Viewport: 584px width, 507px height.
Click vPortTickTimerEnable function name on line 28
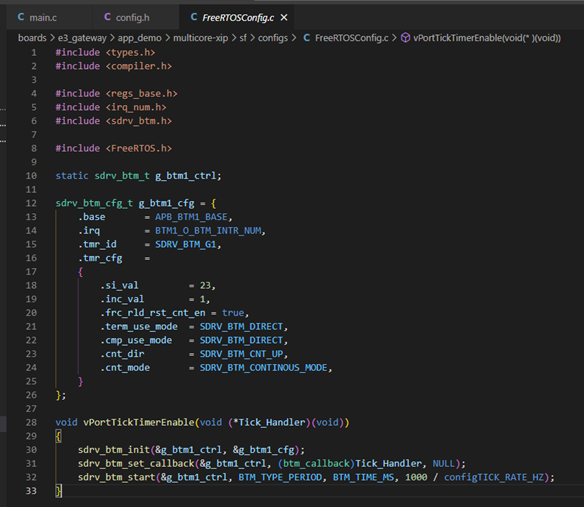pyautogui.click(x=139, y=422)
